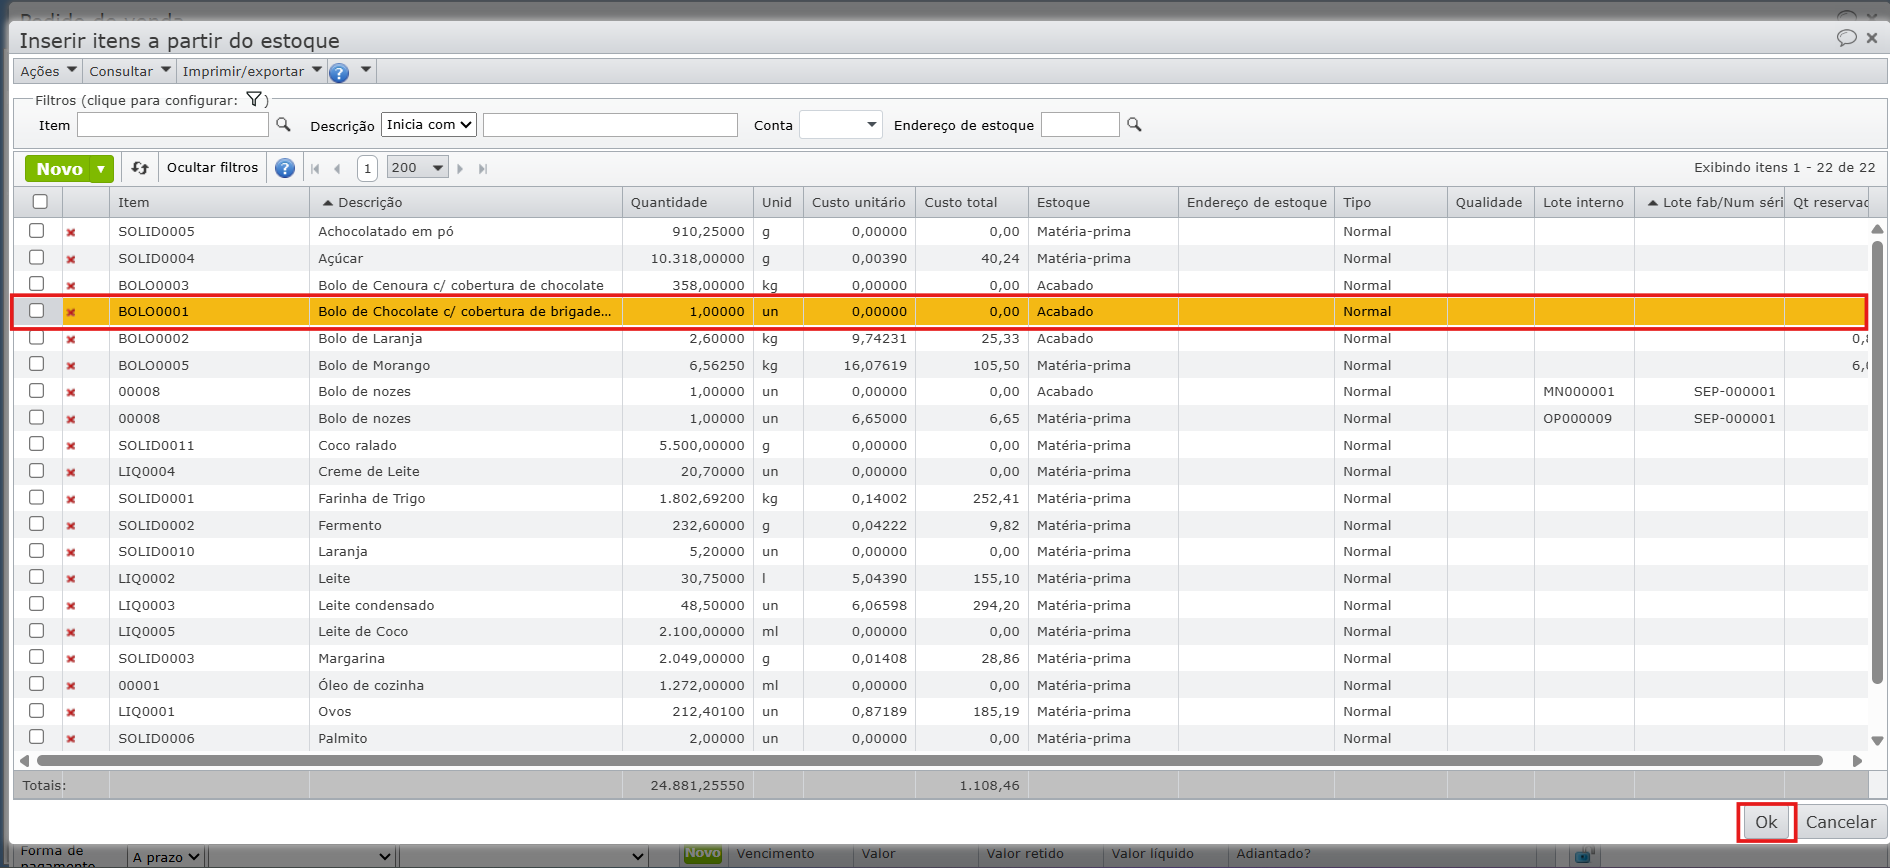Click the magnifier beside Endereço de estoque field

(1134, 125)
